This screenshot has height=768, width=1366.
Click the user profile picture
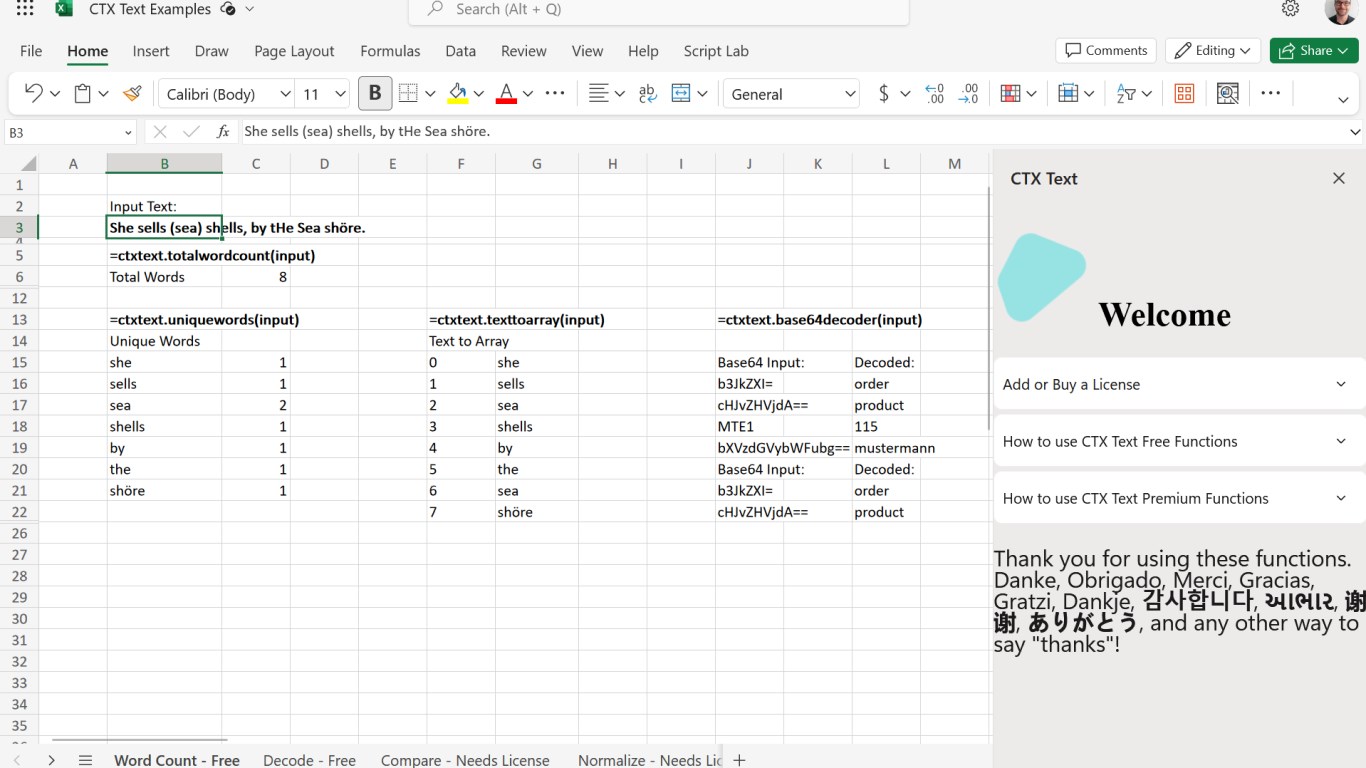[x=1341, y=10]
